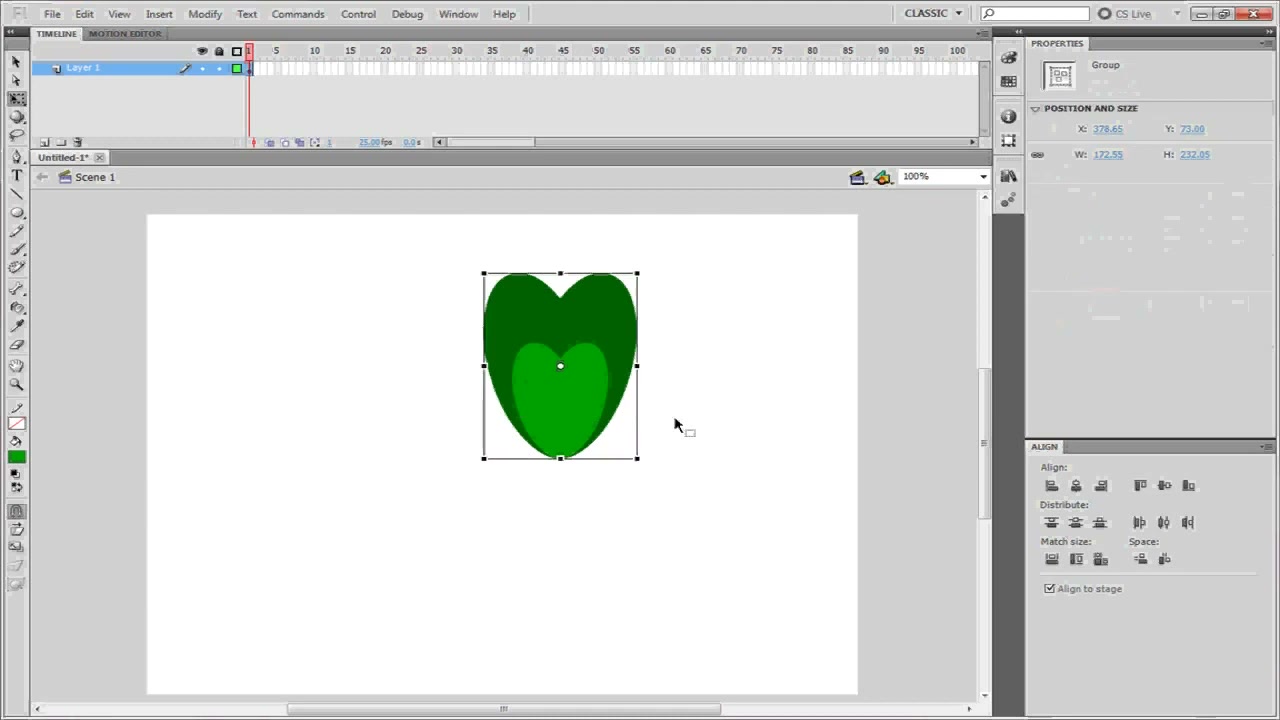Activate the Zoom magnifier tool
This screenshot has height=720, width=1280.
[16, 385]
